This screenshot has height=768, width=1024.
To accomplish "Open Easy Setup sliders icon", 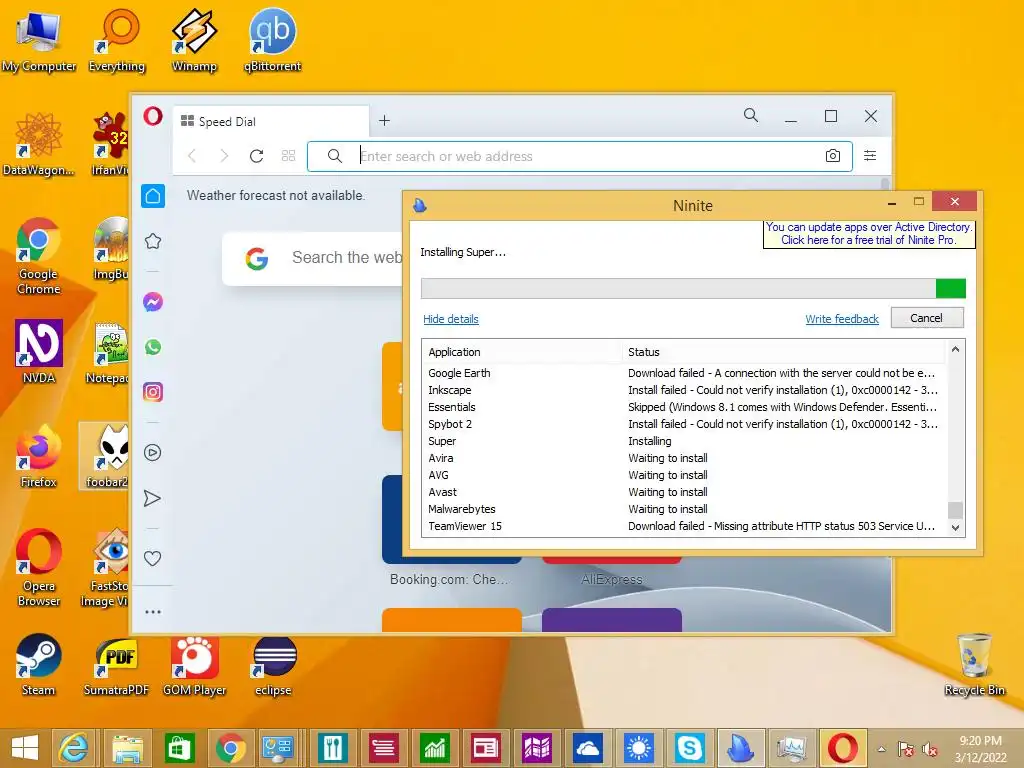I will (870, 155).
